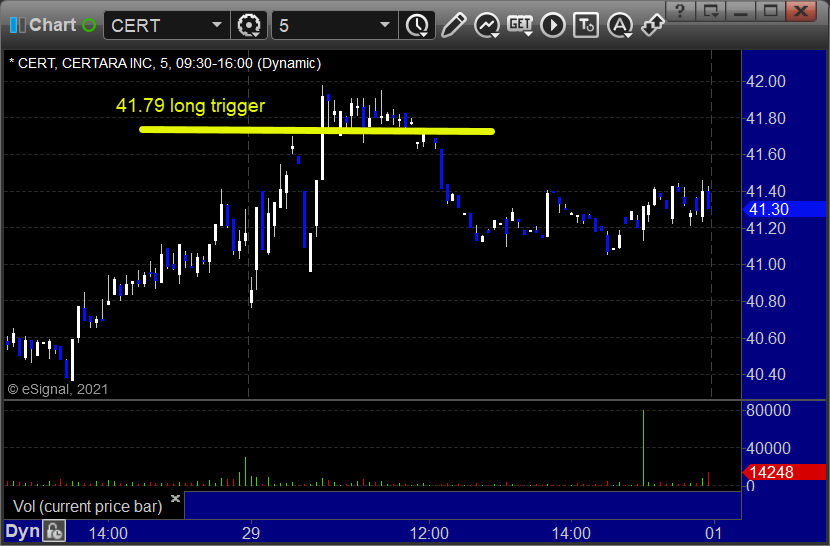
Task: Click the 14248 current volume marker
Action: coord(784,472)
